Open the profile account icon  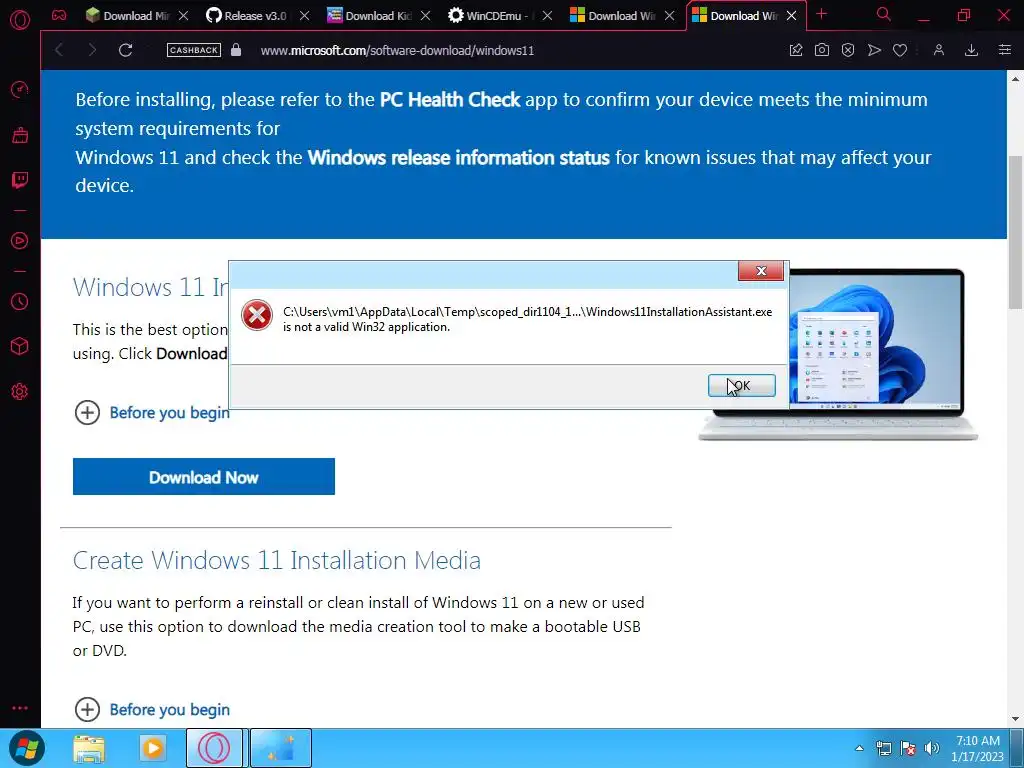[938, 50]
